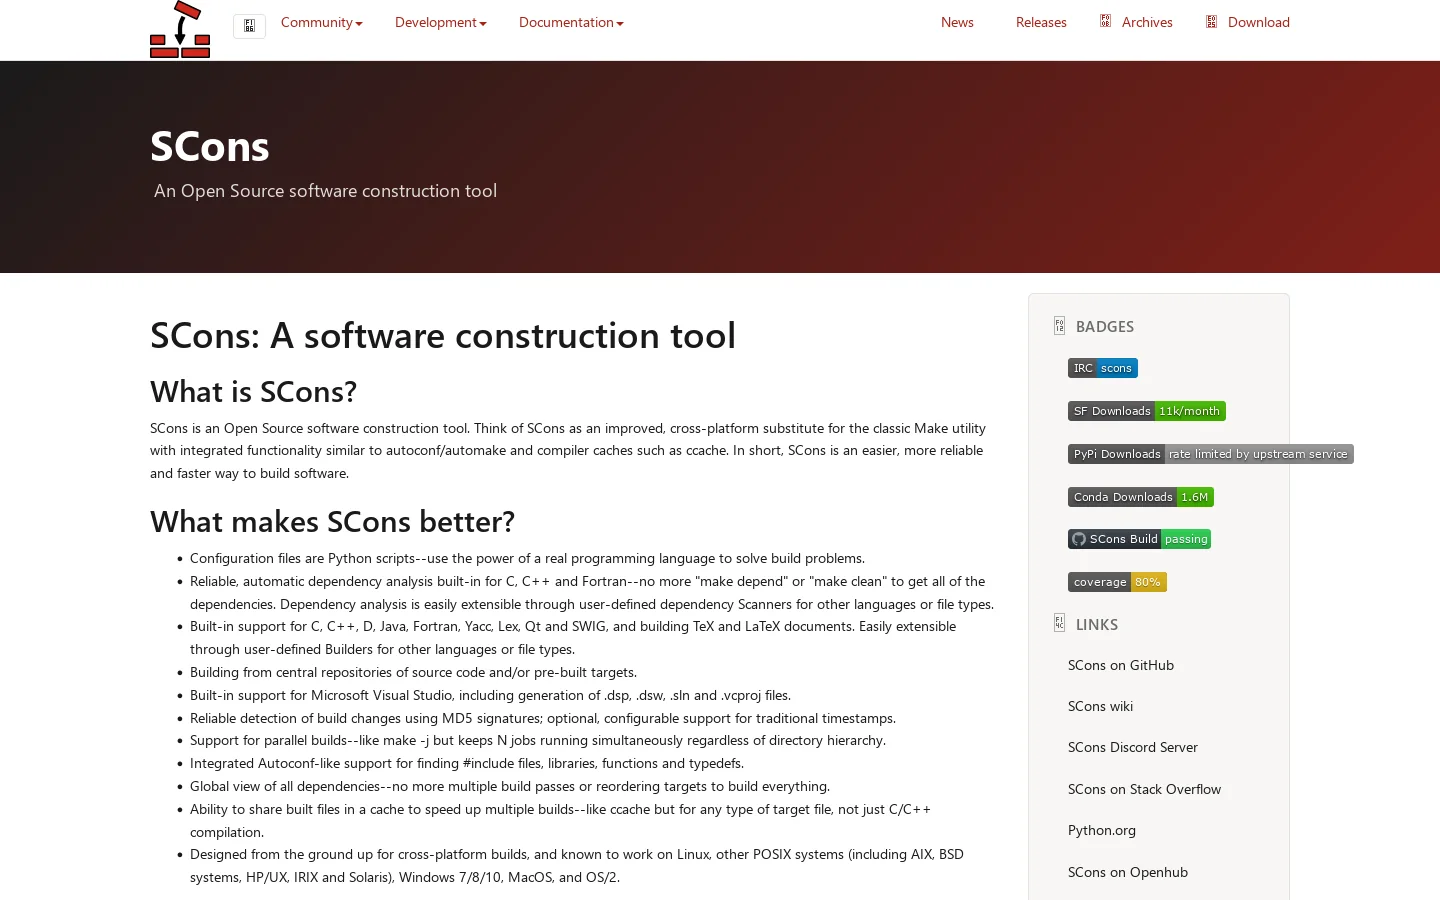Screen dimensions: 1440x900
Task: Open the Conda Downloads 1.6M badge
Action: pos(1141,497)
